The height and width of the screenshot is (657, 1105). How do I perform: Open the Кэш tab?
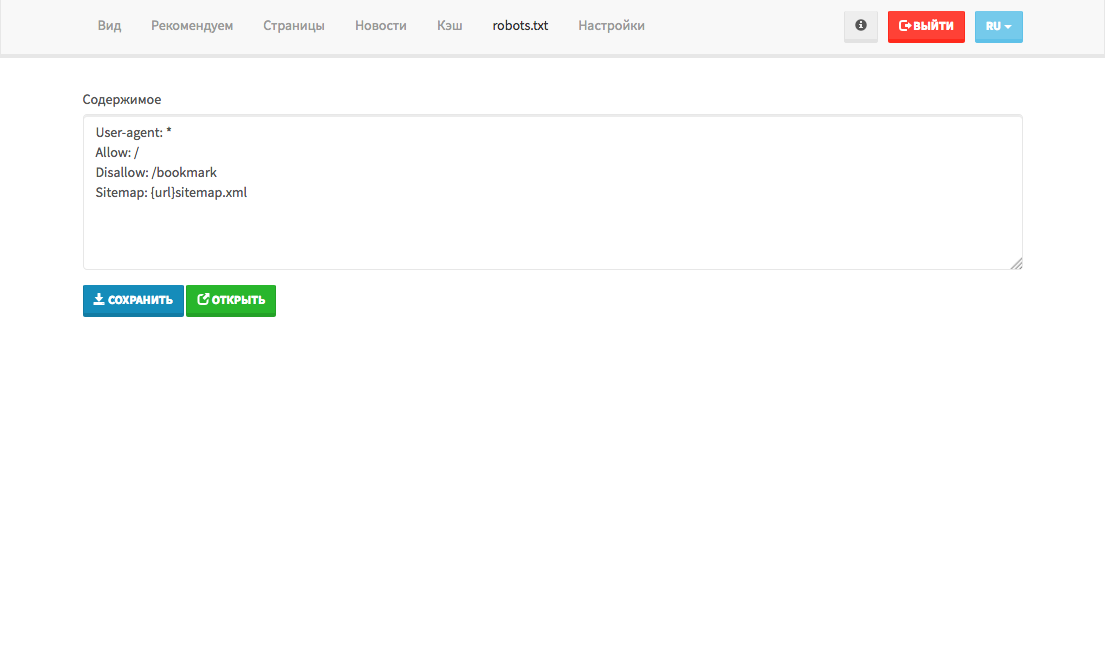pos(450,26)
